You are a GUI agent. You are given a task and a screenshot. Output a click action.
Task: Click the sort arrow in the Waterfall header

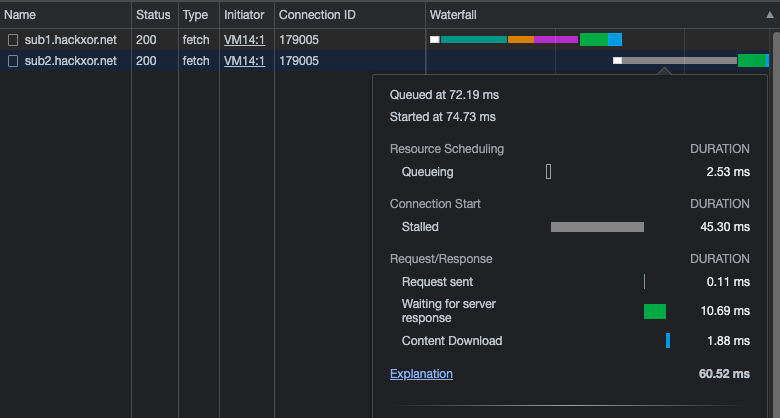point(768,15)
